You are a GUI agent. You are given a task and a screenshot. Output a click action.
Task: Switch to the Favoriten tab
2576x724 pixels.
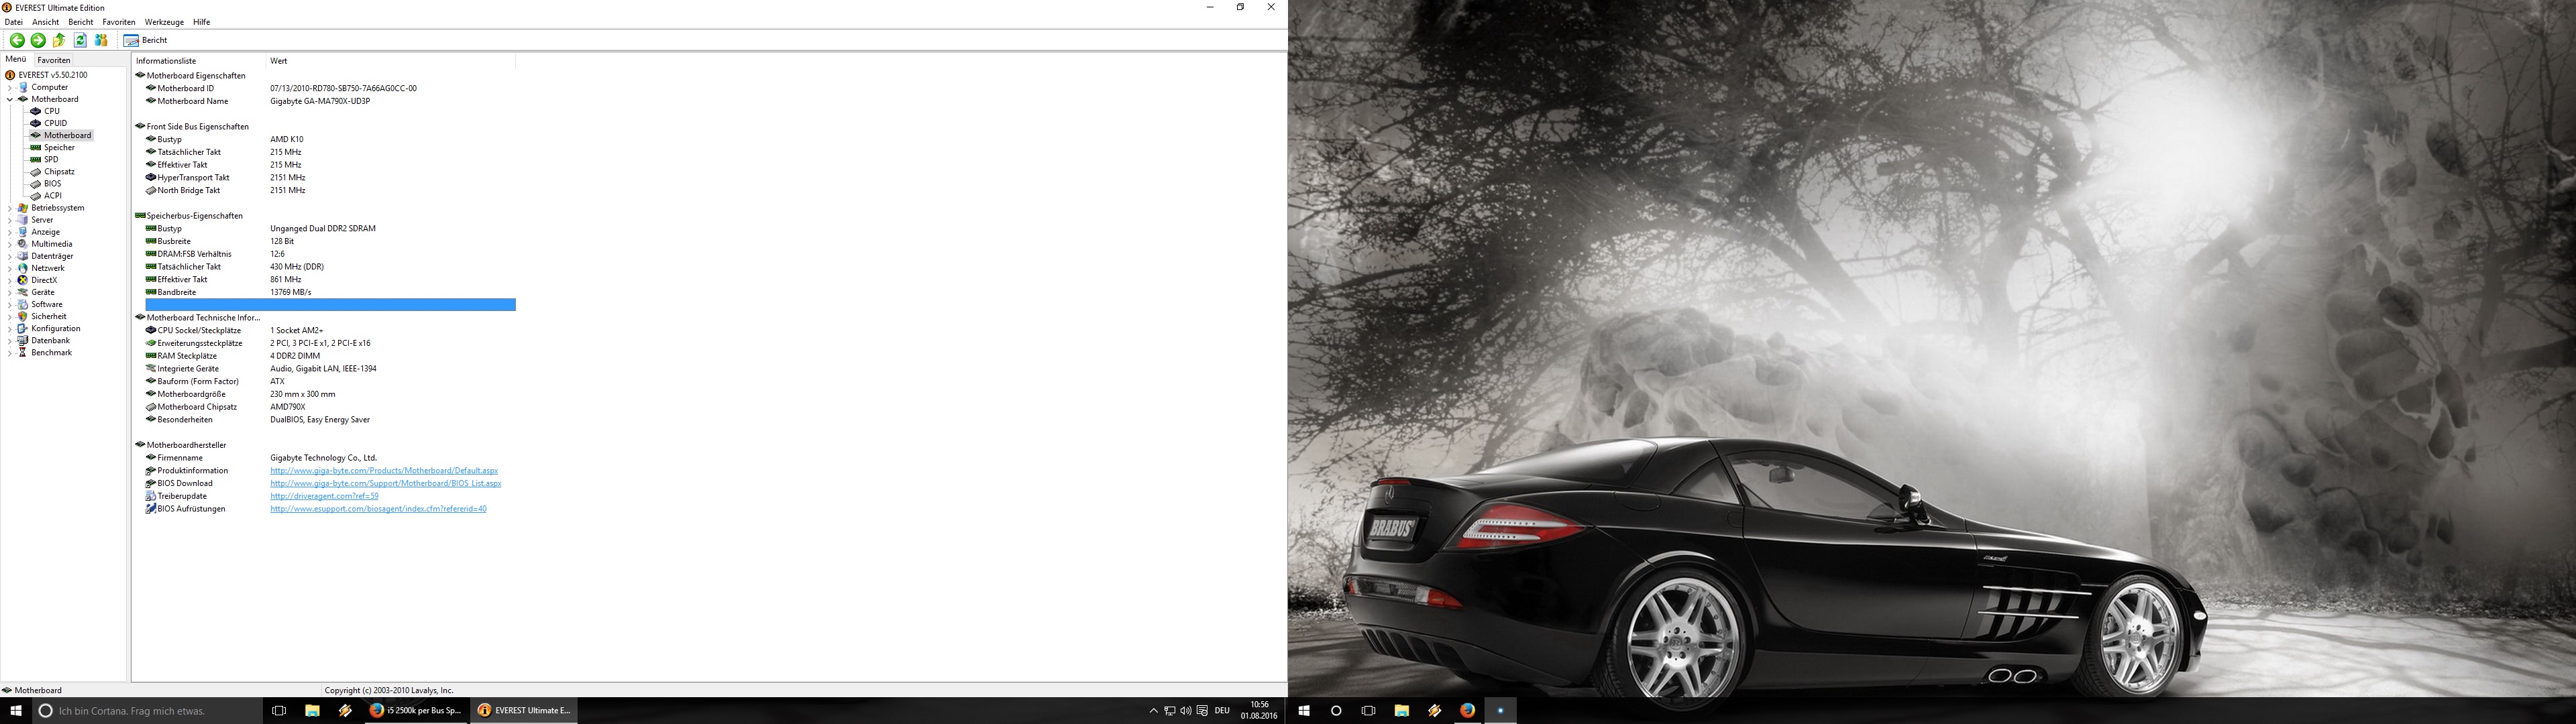(54, 60)
